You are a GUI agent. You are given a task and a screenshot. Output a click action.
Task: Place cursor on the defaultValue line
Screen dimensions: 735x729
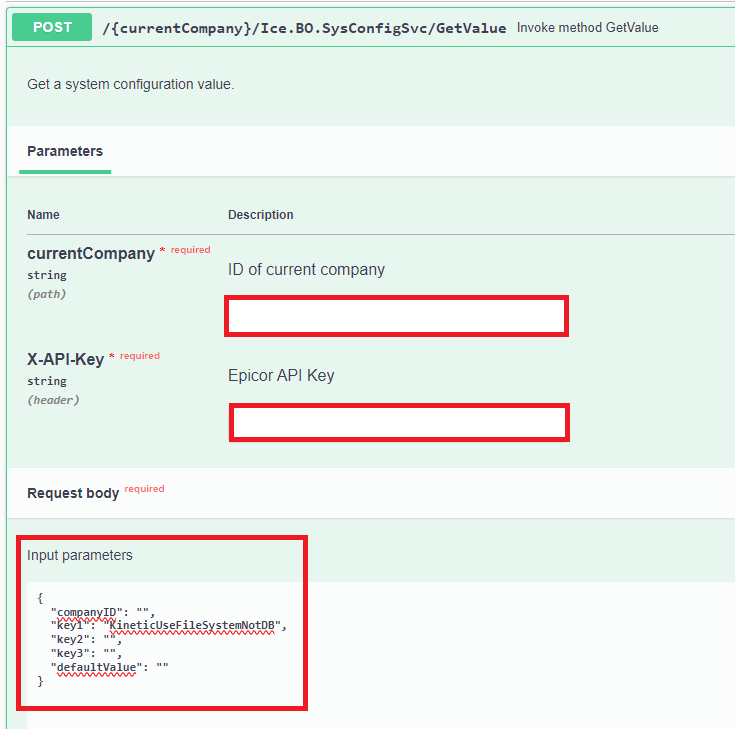pyautogui.click(x=112, y=667)
